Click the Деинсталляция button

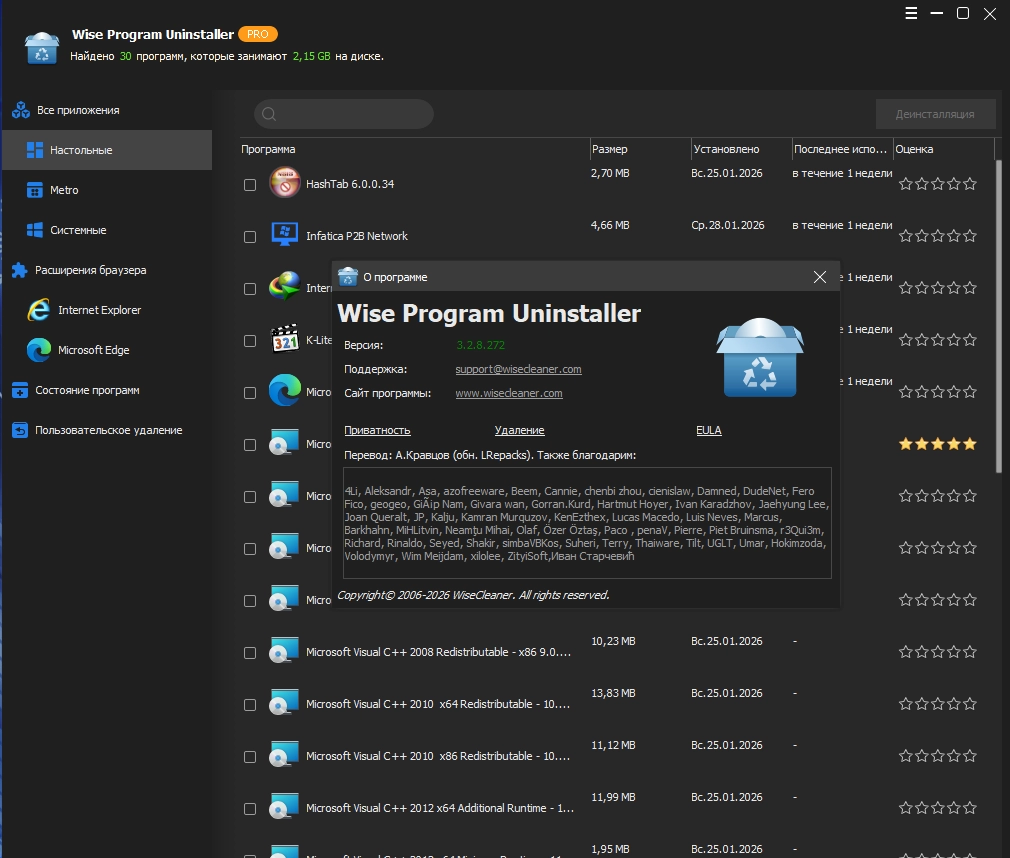coord(935,114)
